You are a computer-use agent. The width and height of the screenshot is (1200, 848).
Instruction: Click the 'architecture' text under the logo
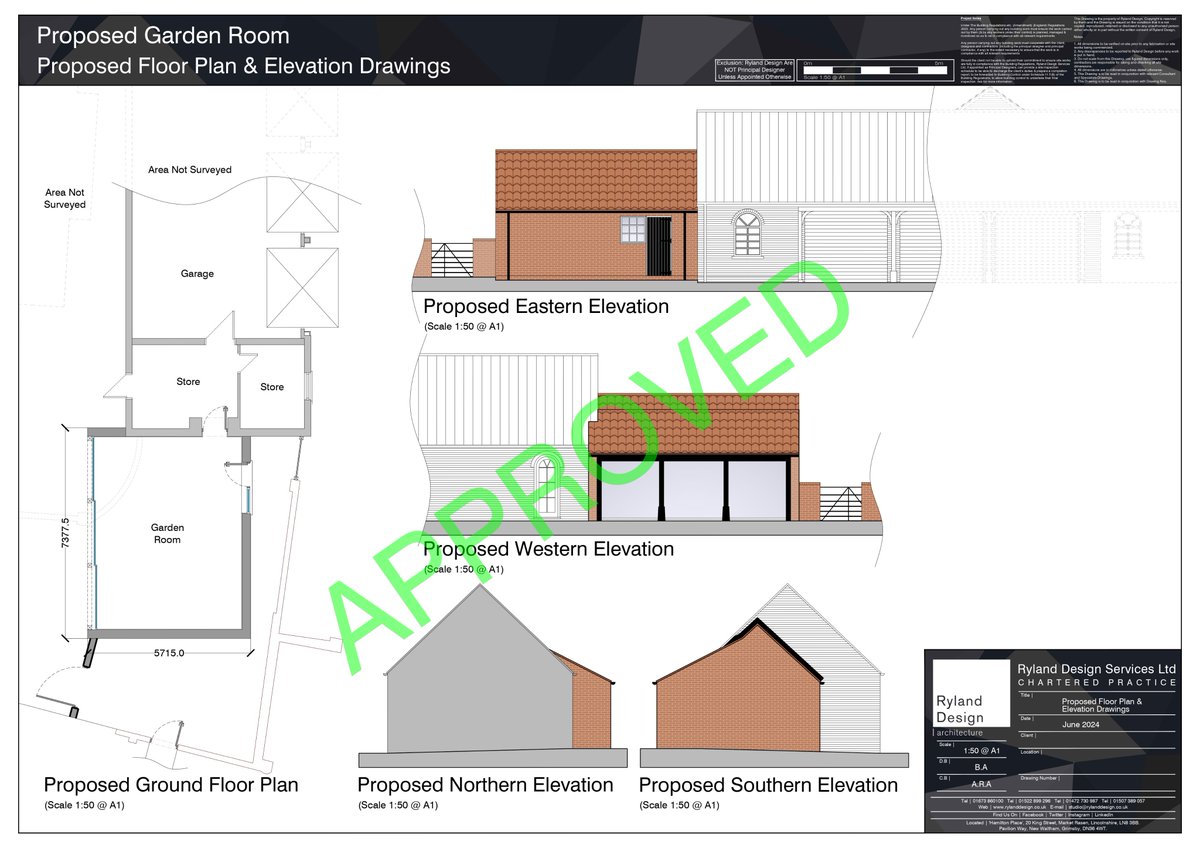click(x=960, y=733)
